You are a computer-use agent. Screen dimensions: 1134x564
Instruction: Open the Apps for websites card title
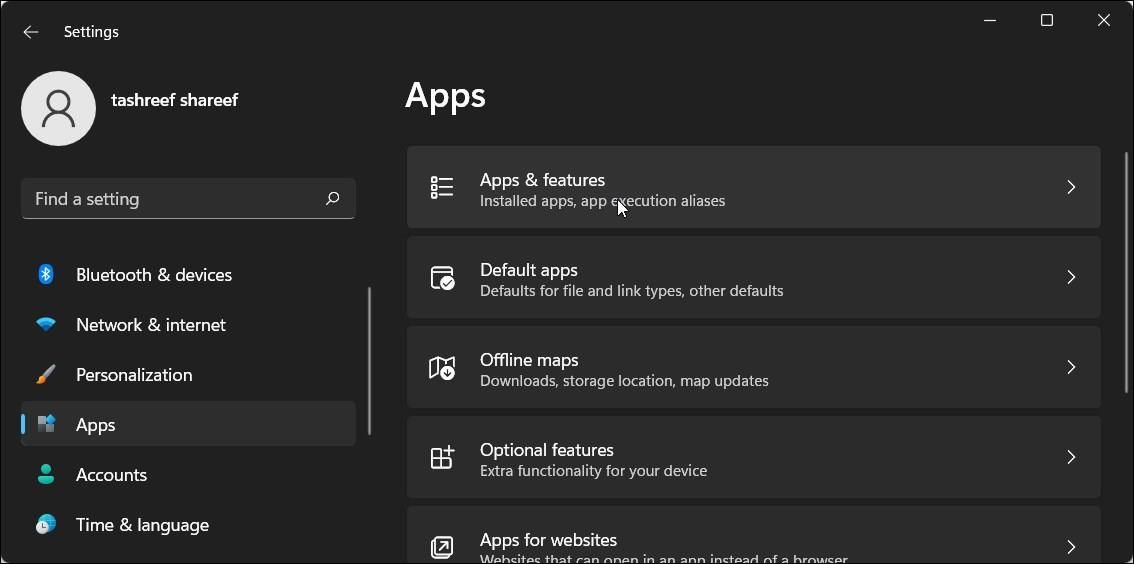[548, 539]
